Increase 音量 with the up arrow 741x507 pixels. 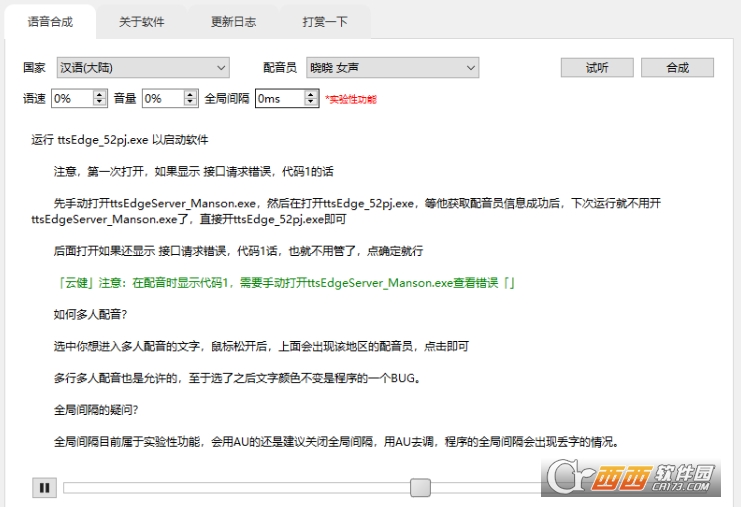point(190,95)
